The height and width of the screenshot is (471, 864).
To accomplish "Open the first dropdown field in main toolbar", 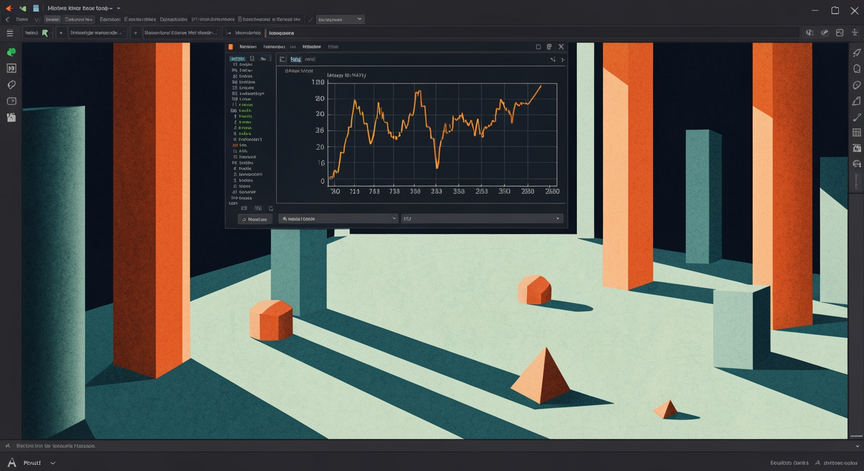I will (x=97, y=33).
